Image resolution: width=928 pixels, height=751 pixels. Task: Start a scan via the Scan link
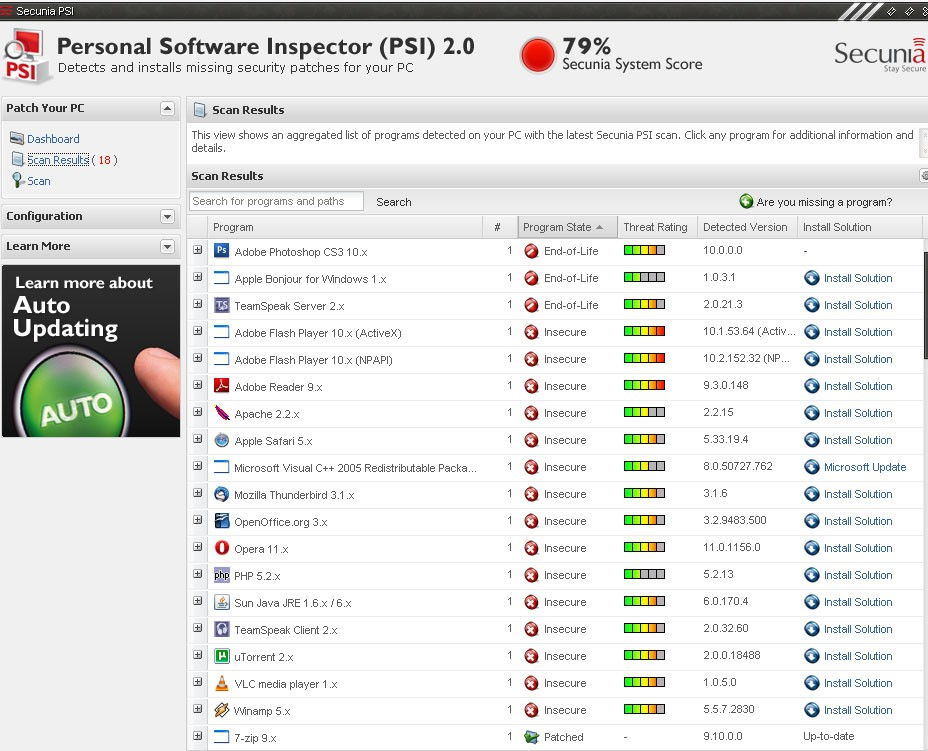coord(38,181)
